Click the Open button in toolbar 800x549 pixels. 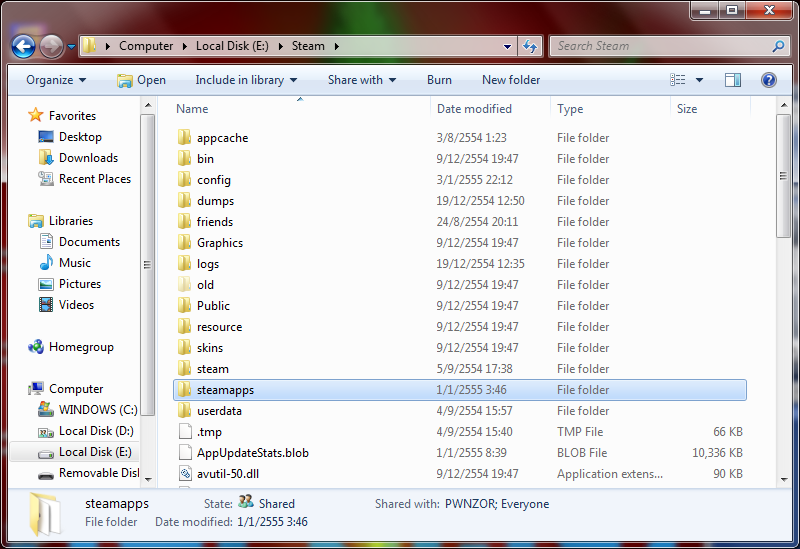coord(141,80)
